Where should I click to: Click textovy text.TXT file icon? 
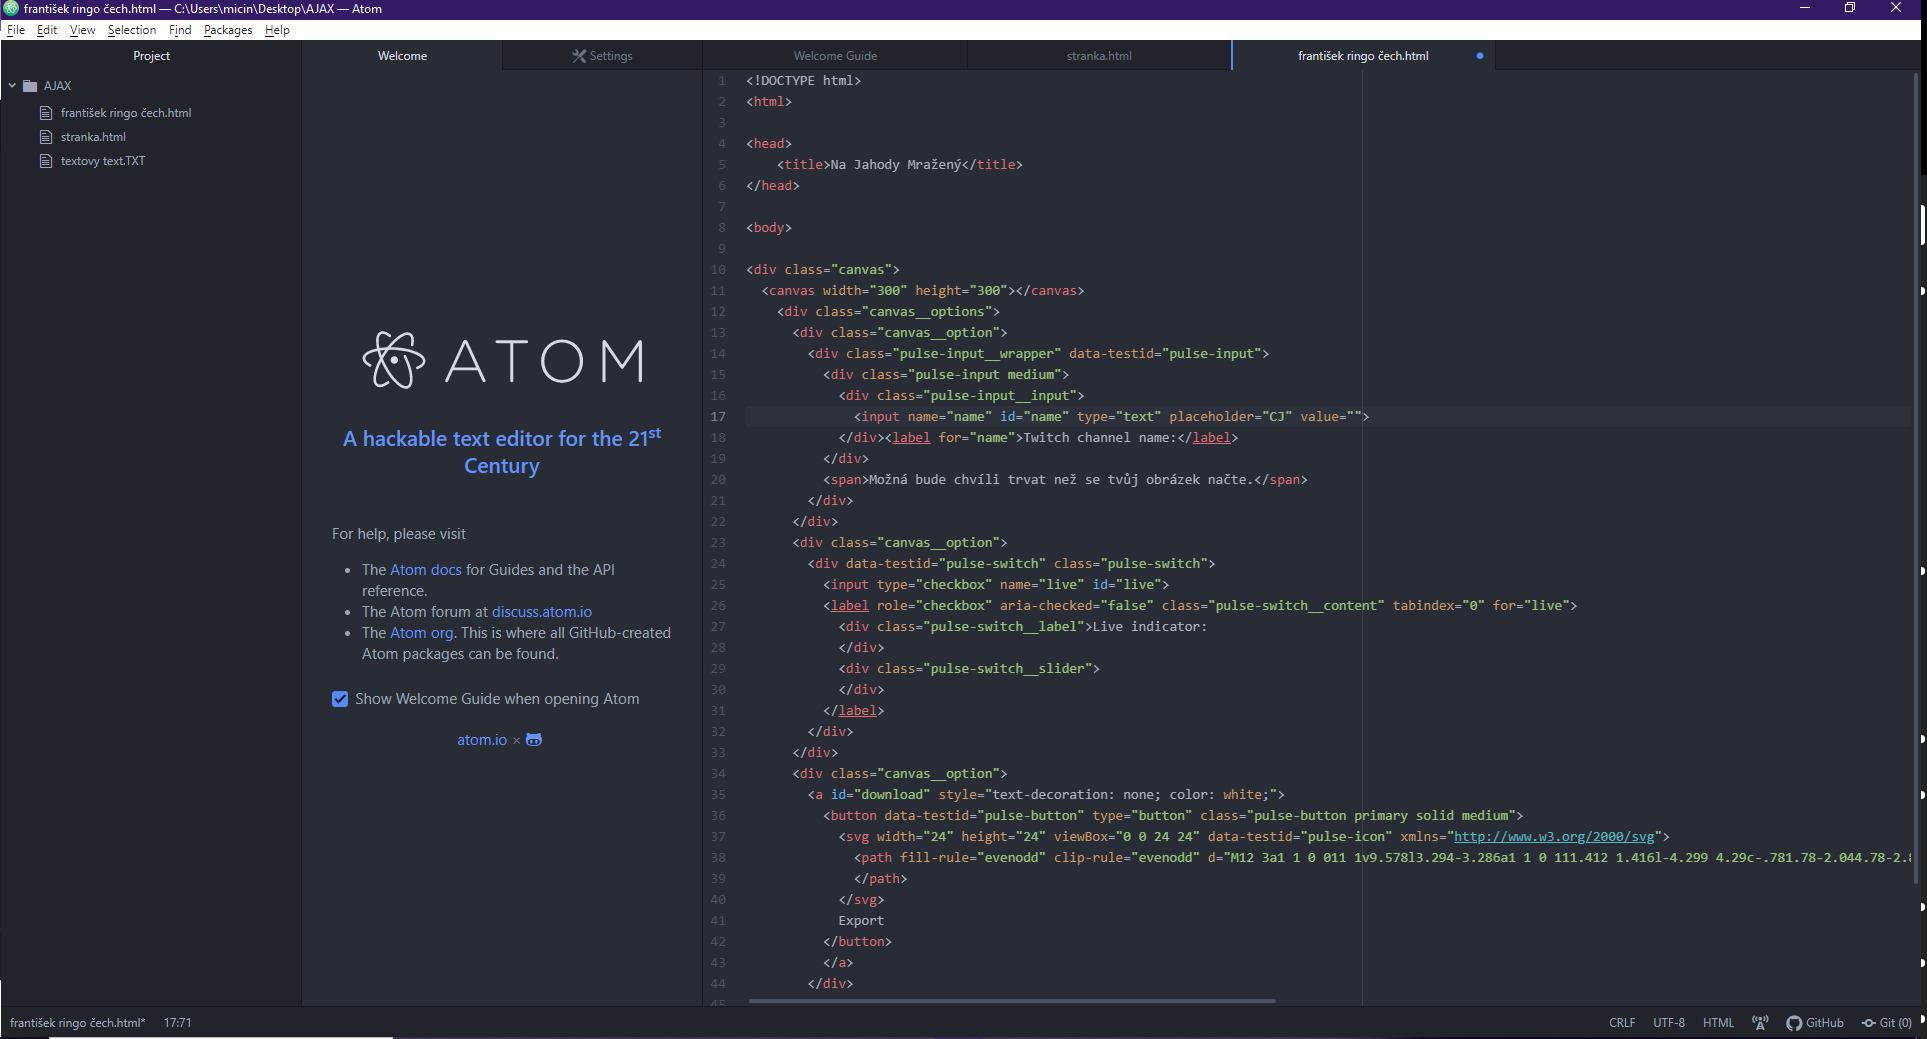click(45, 161)
